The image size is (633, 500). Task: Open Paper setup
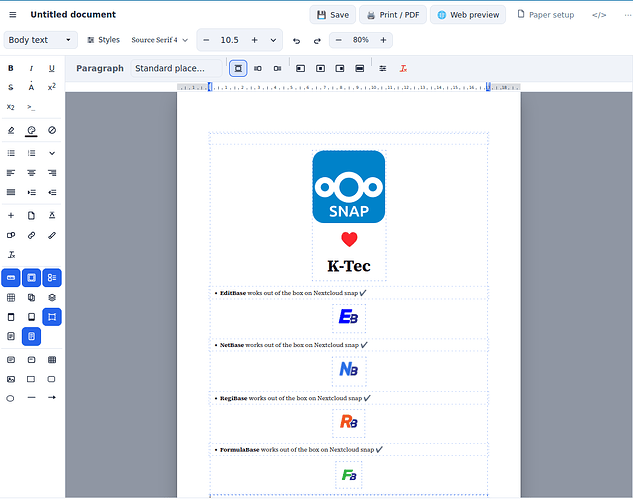546,15
